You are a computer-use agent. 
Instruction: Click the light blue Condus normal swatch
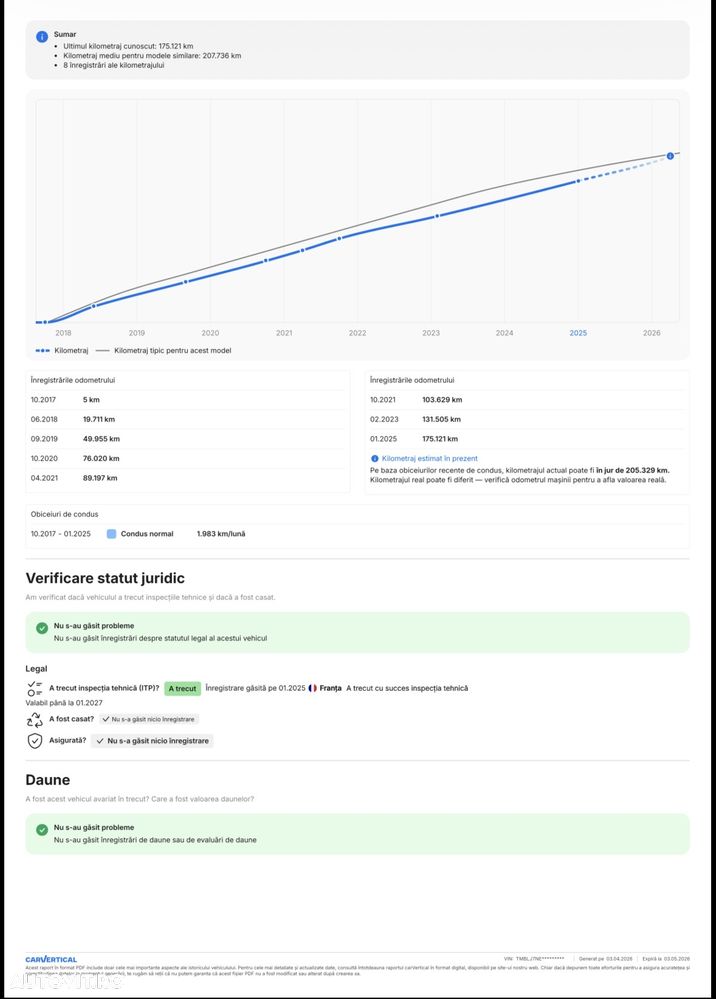[x=112, y=534]
